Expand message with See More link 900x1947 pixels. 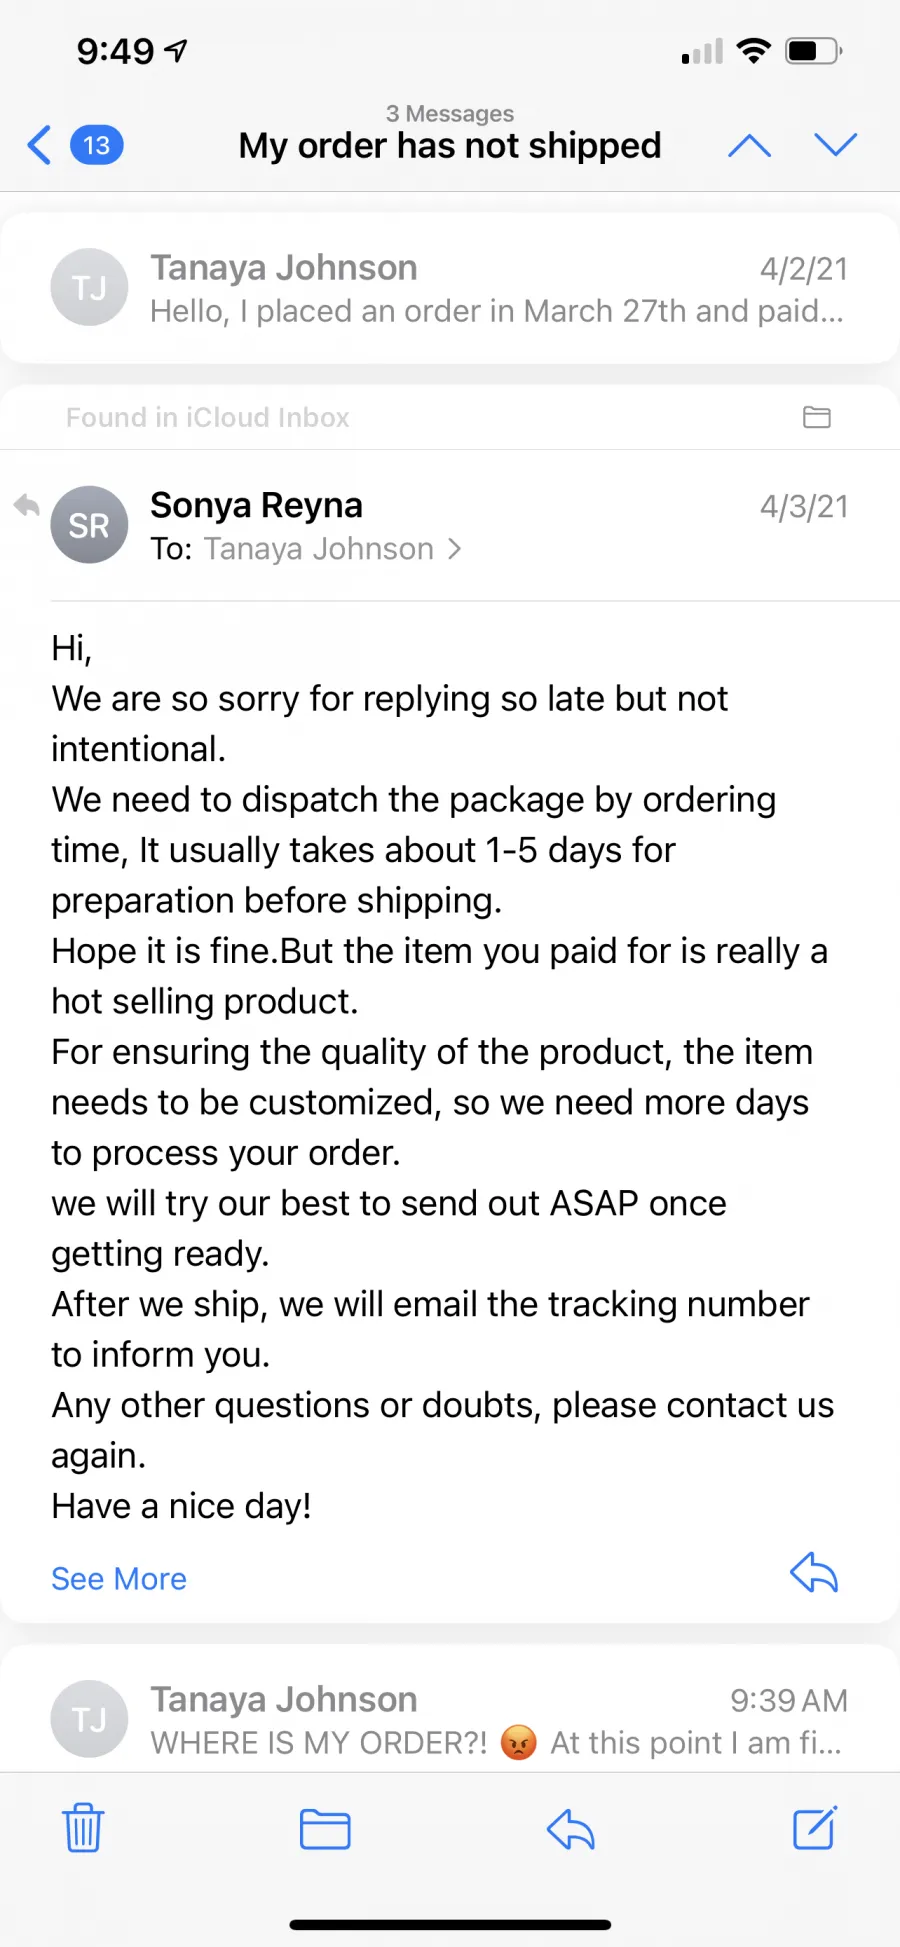pos(119,1578)
